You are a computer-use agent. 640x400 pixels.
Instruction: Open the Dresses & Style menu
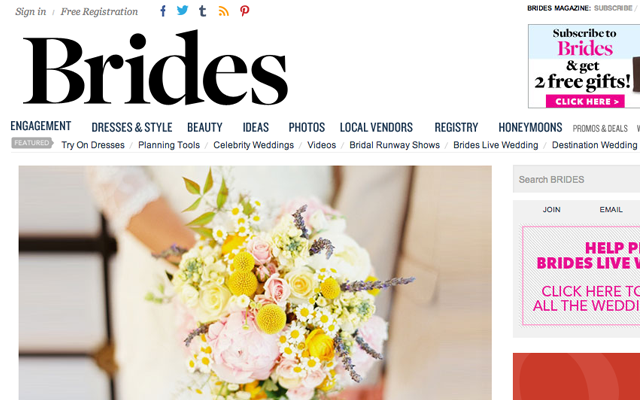tap(132, 127)
